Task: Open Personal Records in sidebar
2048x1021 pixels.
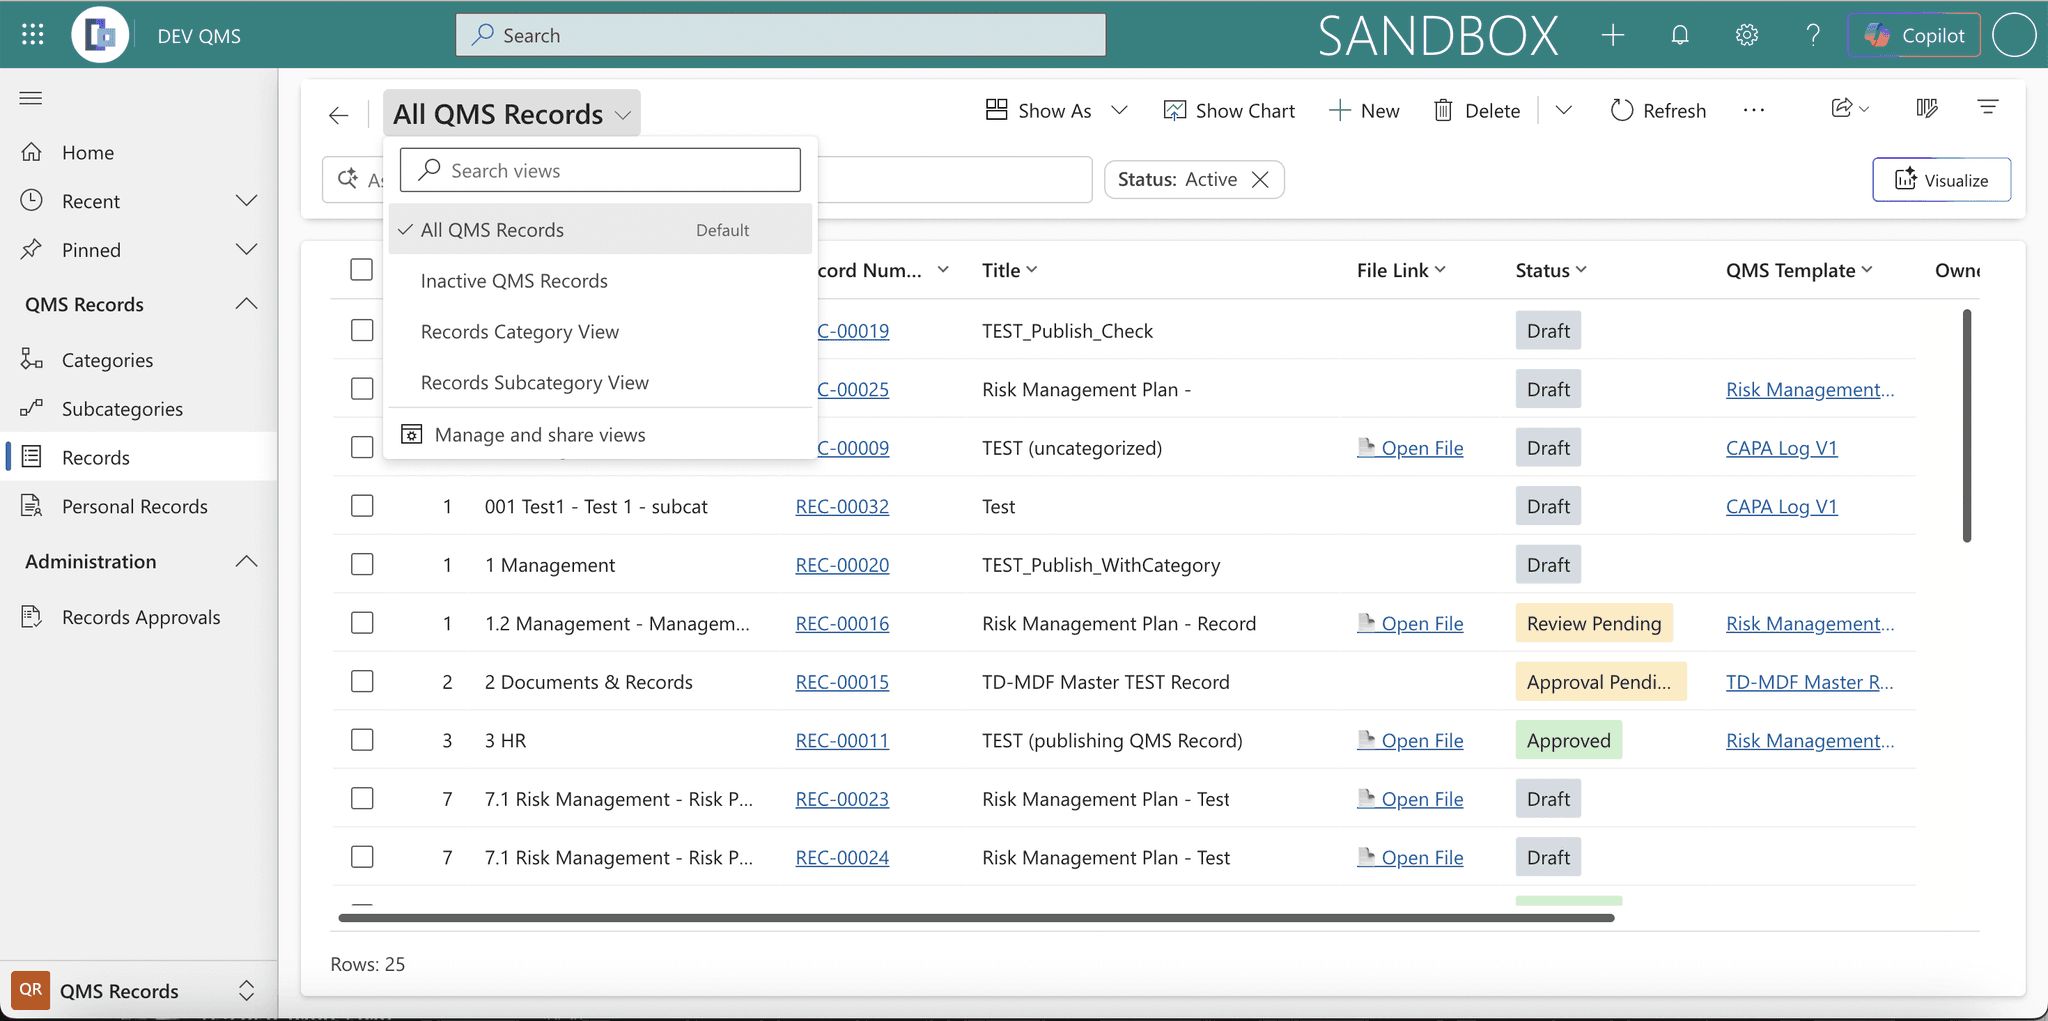Action: pyautogui.click(x=139, y=506)
